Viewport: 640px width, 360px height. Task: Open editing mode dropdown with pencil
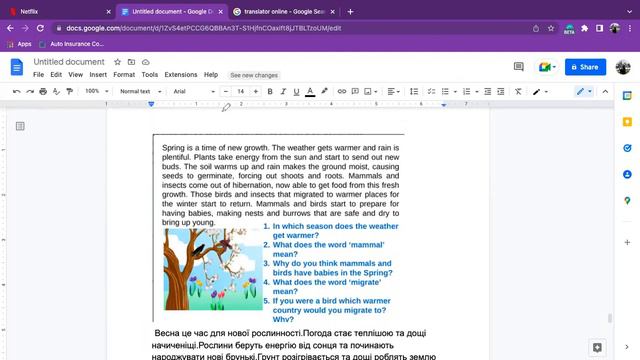[x=584, y=91]
